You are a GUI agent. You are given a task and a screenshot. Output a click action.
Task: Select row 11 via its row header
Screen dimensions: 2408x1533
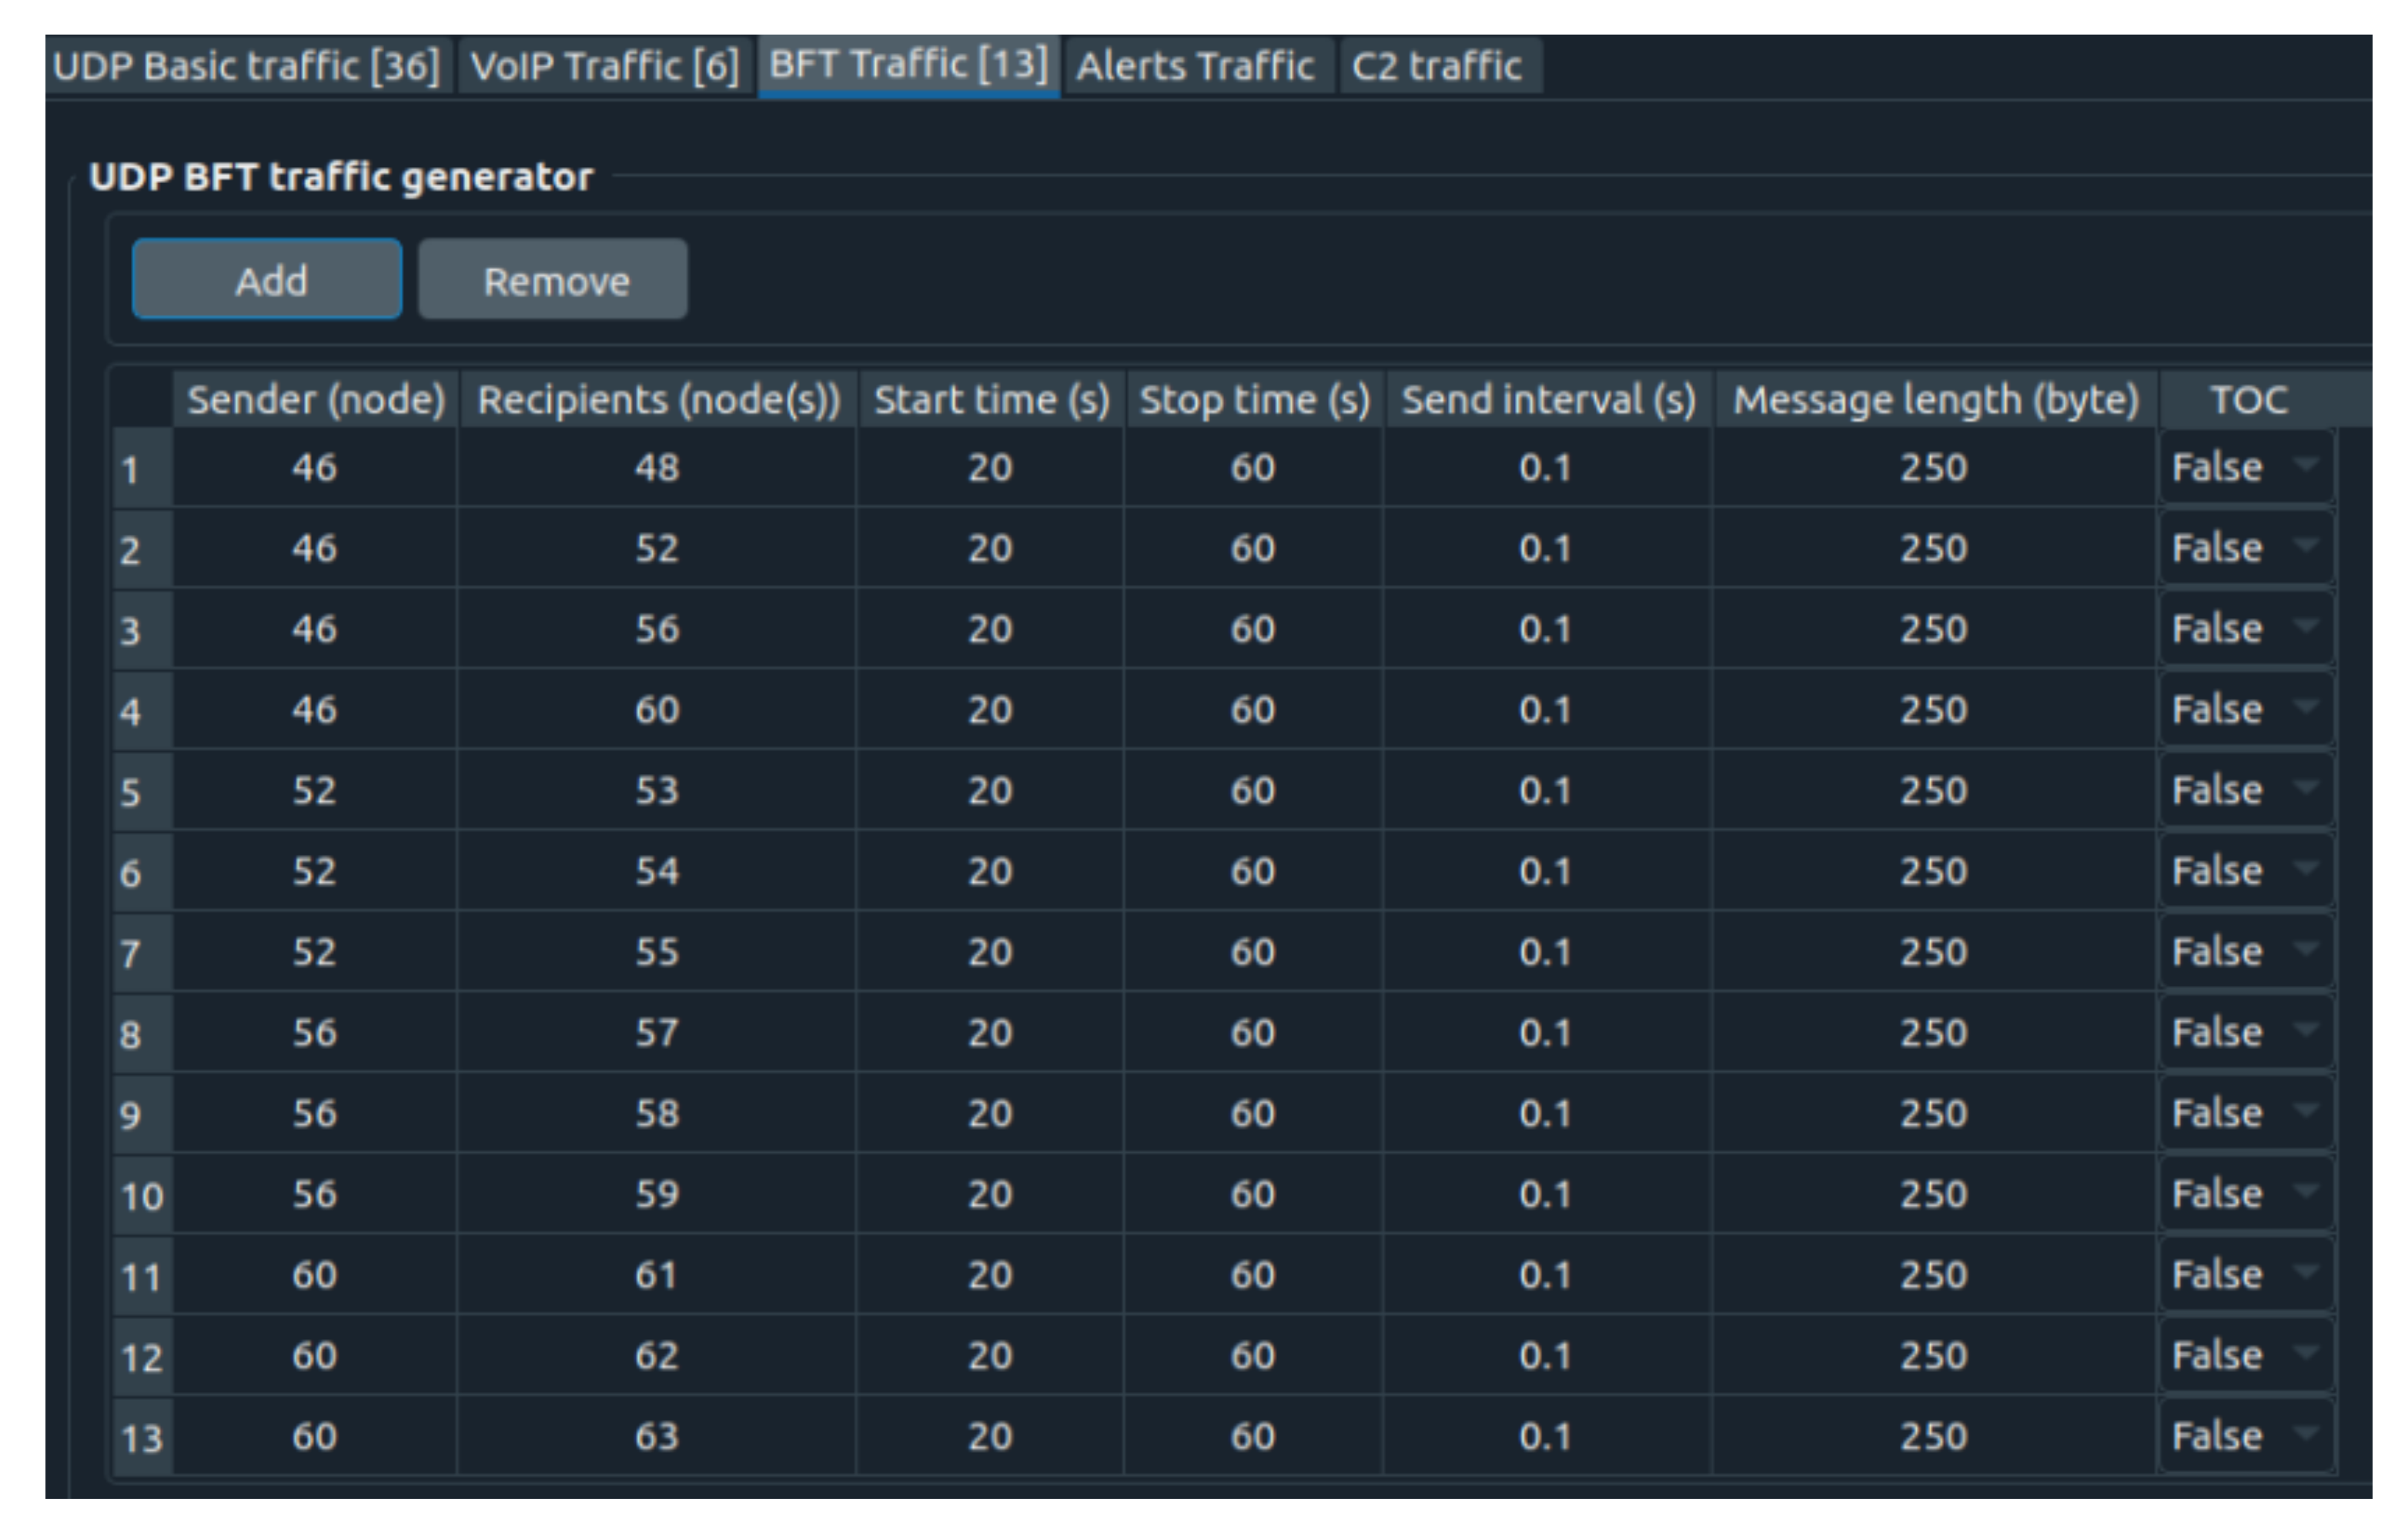click(141, 1276)
